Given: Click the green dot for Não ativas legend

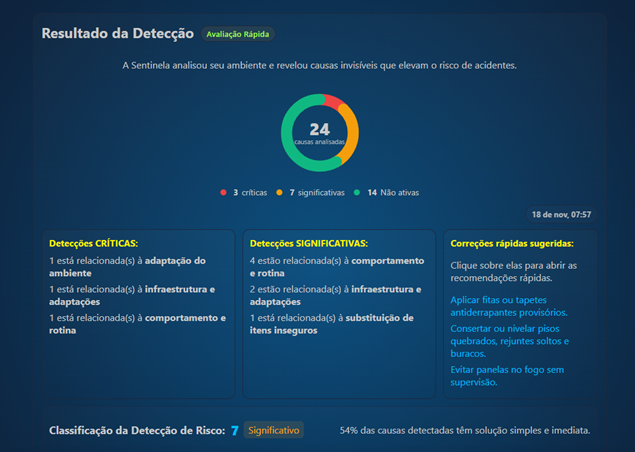Looking at the screenshot, I should tap(357, 192).
